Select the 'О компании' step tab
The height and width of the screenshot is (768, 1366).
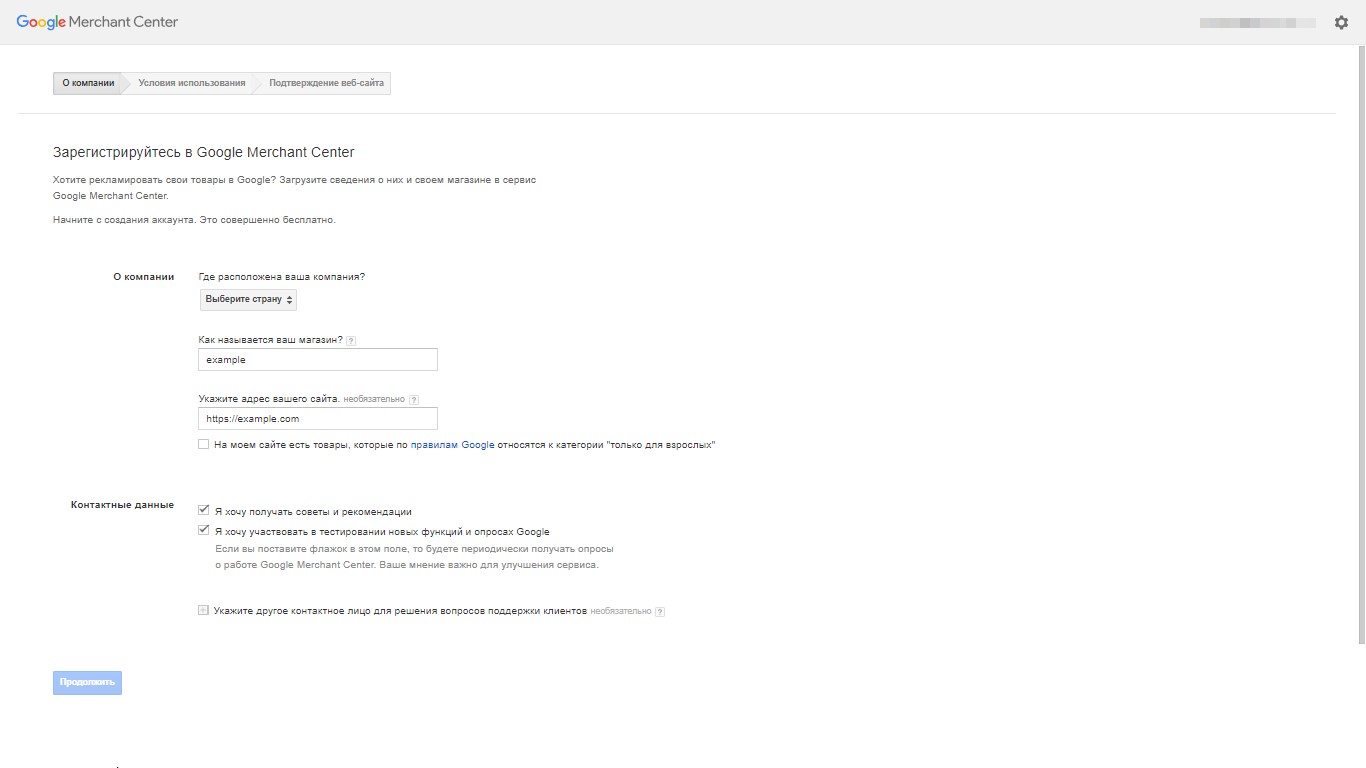pos(88,83)
